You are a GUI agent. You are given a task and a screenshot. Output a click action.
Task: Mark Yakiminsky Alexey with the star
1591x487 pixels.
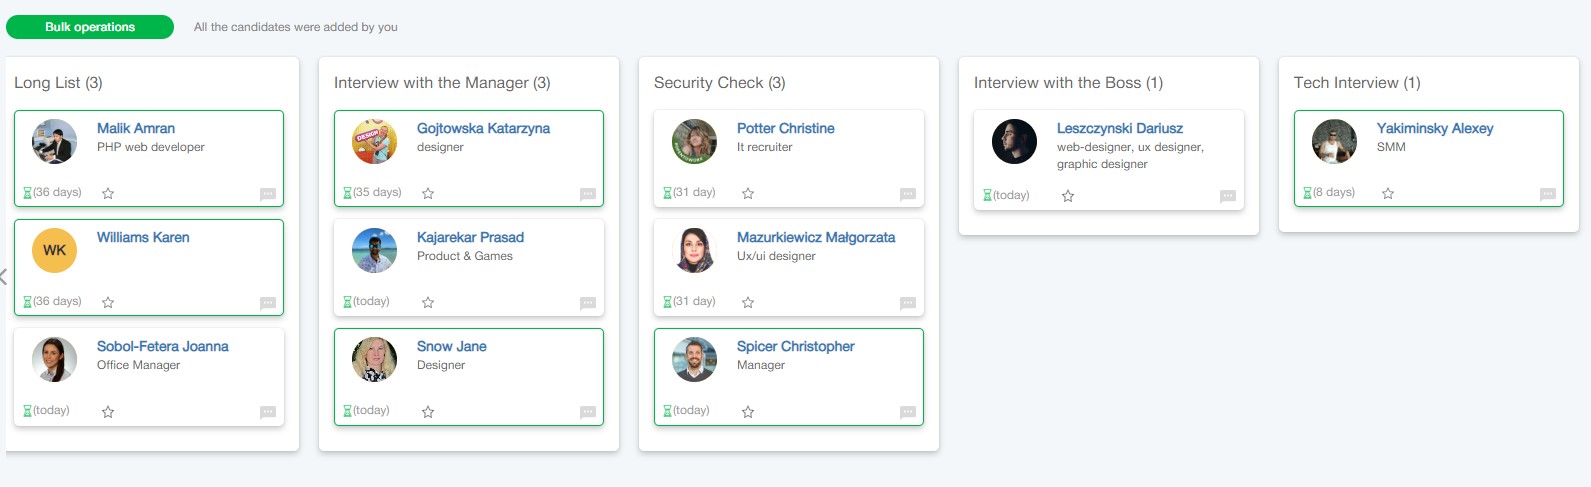[x=1388, y=193]
